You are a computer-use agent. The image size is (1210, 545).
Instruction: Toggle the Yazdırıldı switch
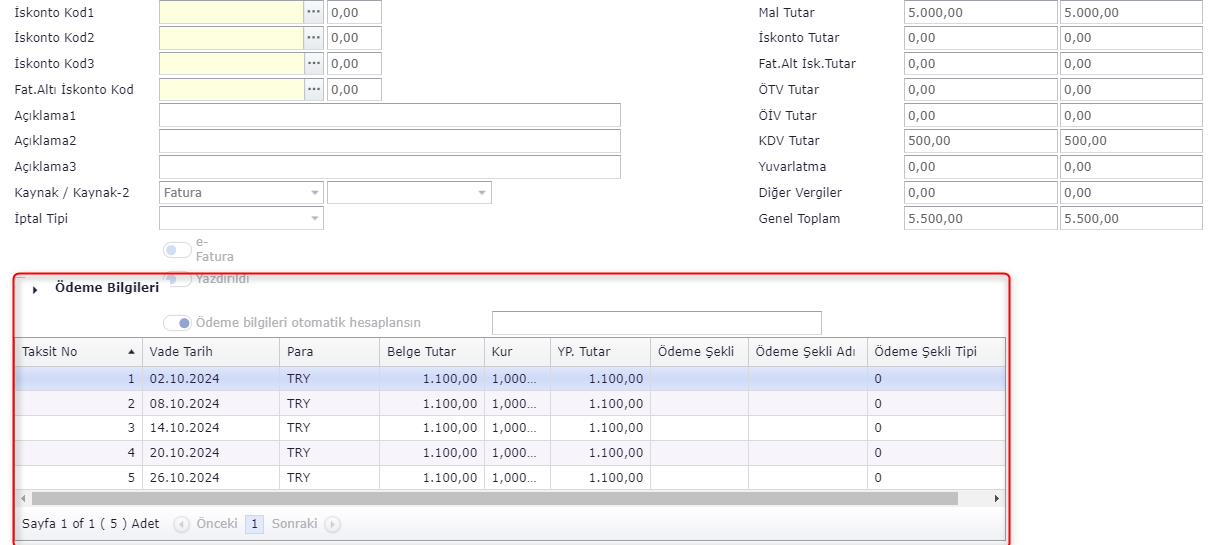pos(177,279)
